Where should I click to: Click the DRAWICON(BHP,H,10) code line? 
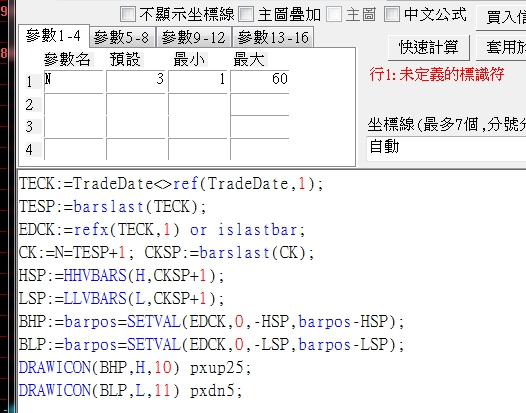coord(135,368)
